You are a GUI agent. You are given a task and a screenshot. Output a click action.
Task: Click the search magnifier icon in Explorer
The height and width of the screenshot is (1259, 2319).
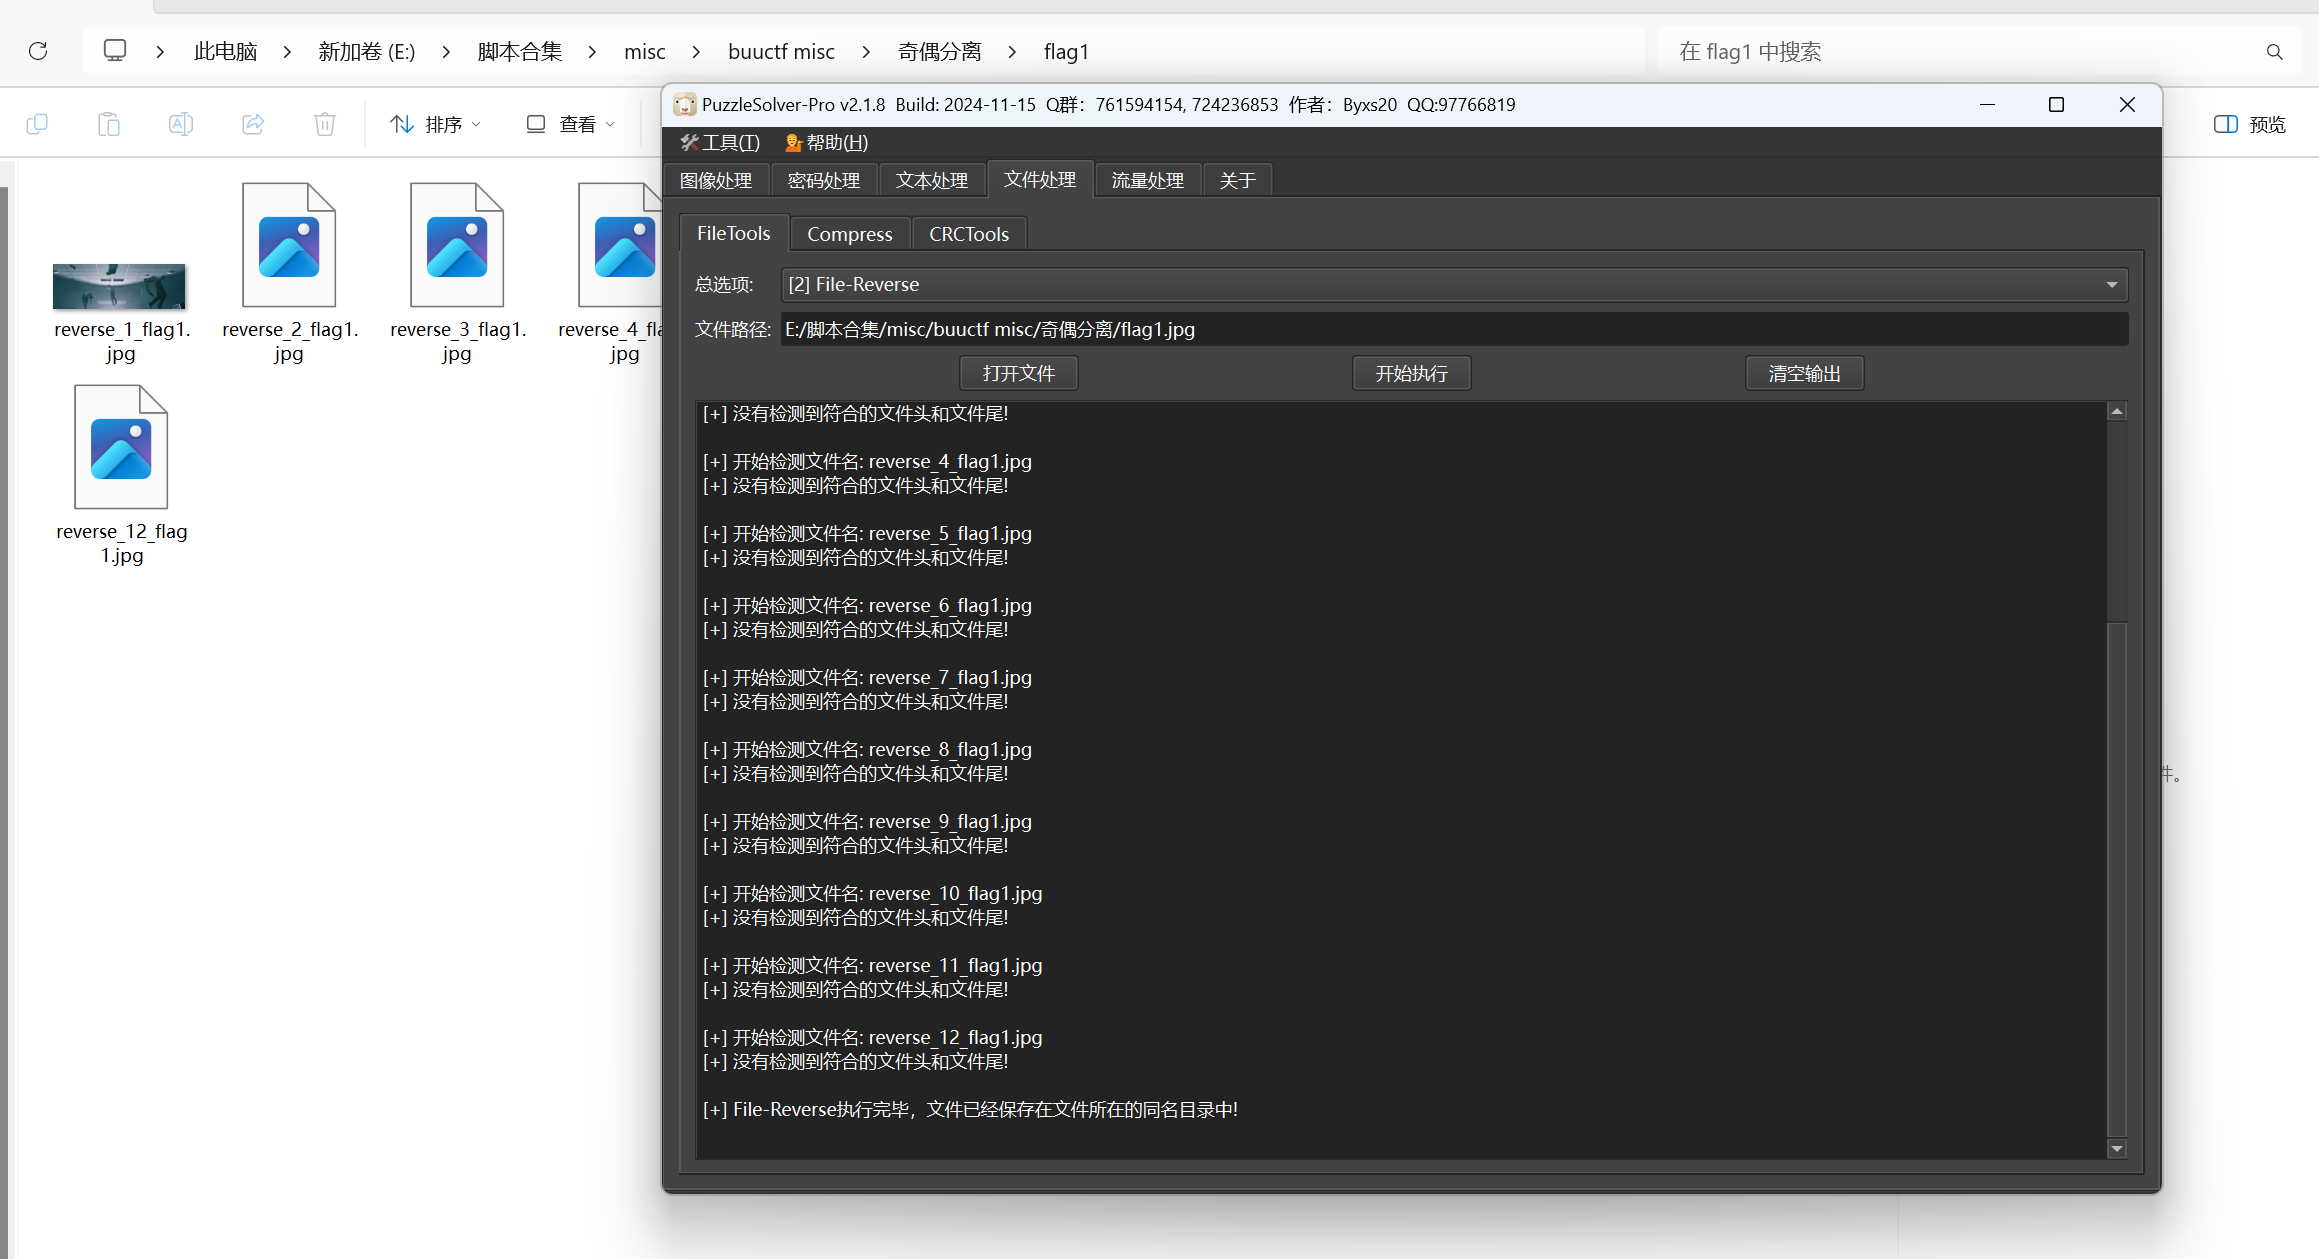[2274, 52]
